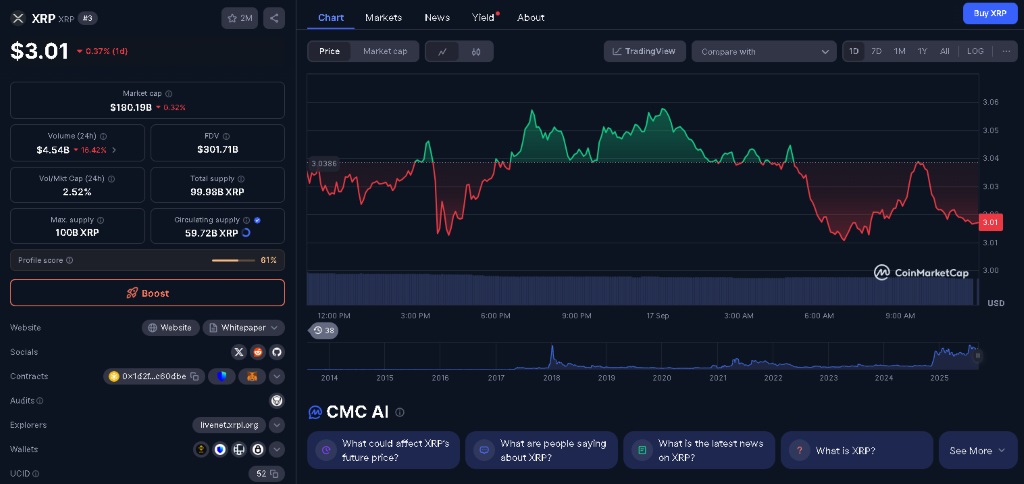Open the X (Twitter) social link
The width and height of the screenshot is (1024, 484).
tap(239, 352)
